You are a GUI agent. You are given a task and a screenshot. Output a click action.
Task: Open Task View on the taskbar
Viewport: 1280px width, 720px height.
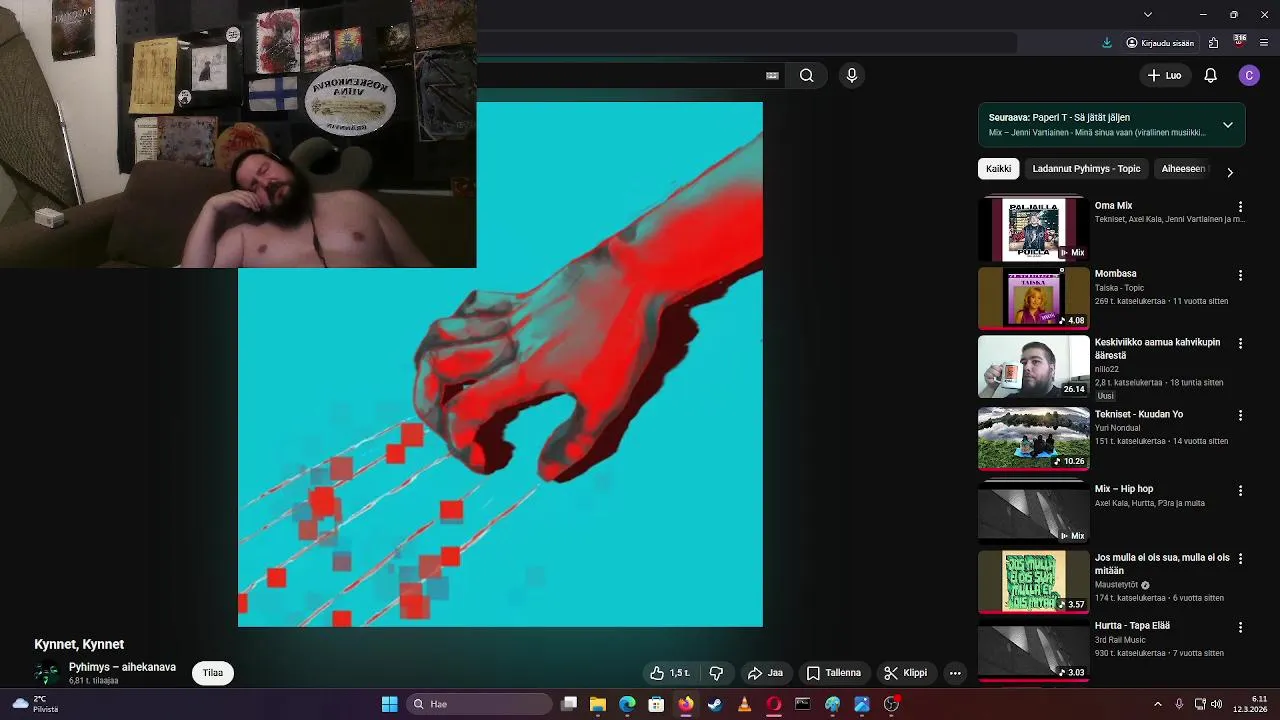[569, 704]
